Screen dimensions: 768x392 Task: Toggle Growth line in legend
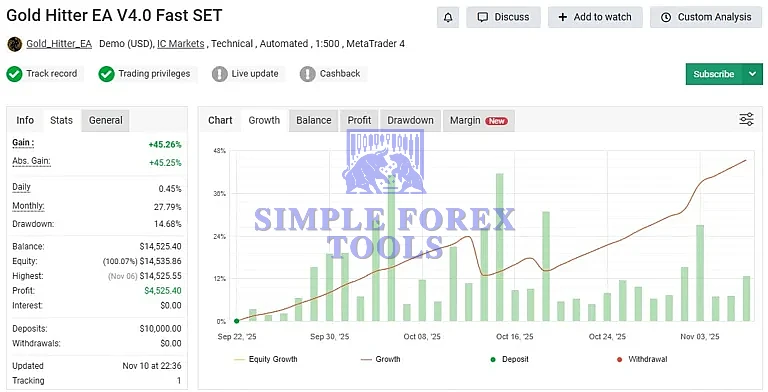[381, 359]
